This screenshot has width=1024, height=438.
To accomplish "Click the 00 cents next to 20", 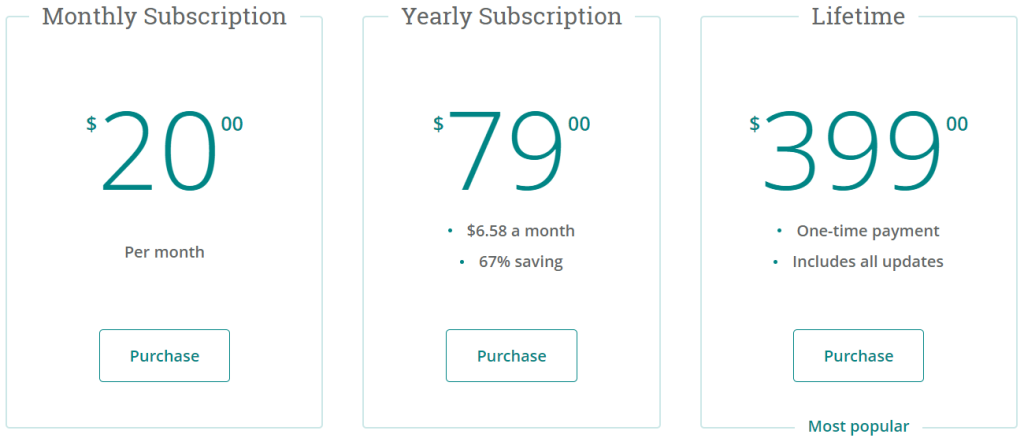I will click(x=232, y=123).
